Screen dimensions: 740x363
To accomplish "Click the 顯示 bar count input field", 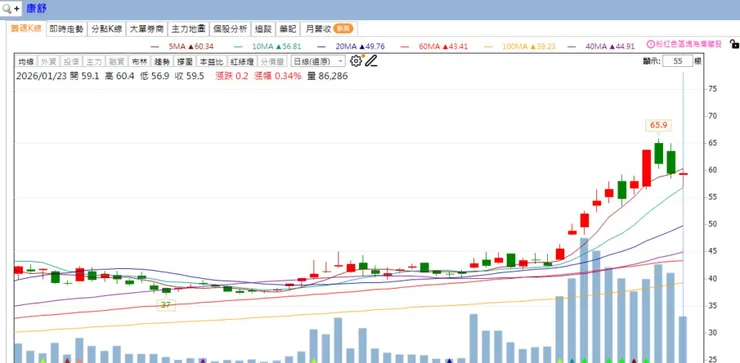I will pyautogui.click(x=677, y=61).
